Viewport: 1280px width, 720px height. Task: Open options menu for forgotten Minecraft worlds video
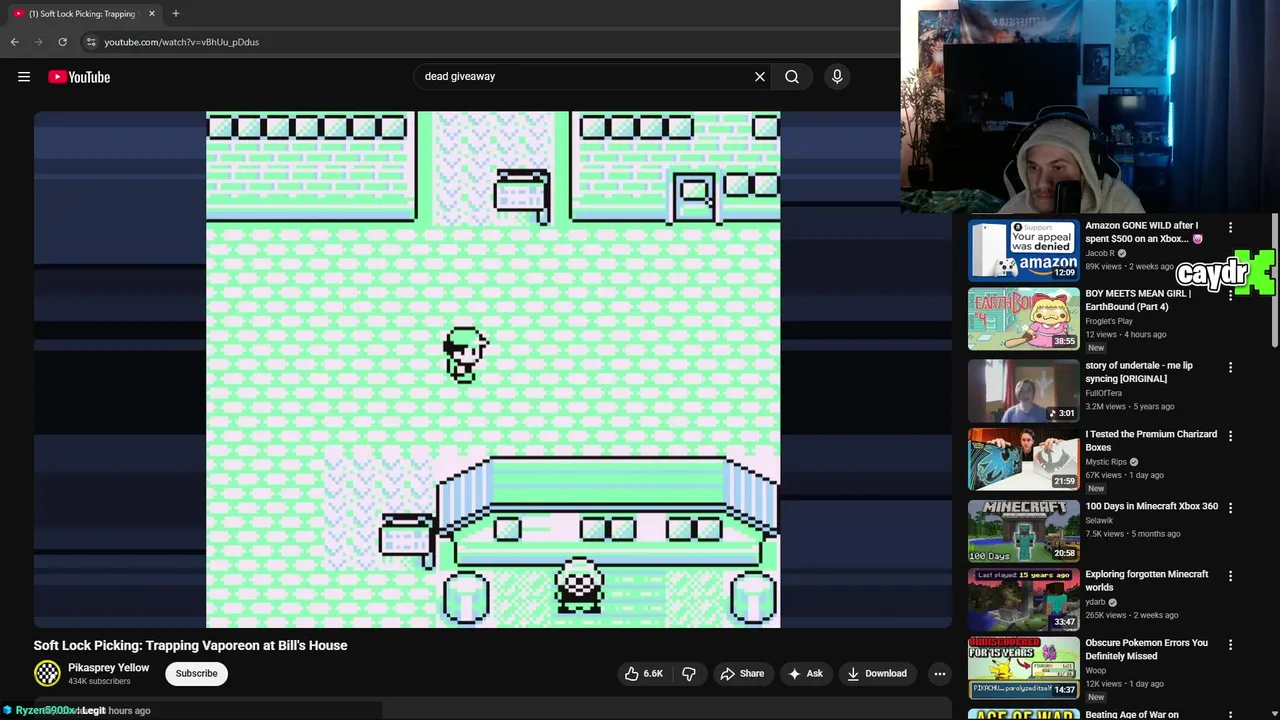coord(1230,576)
